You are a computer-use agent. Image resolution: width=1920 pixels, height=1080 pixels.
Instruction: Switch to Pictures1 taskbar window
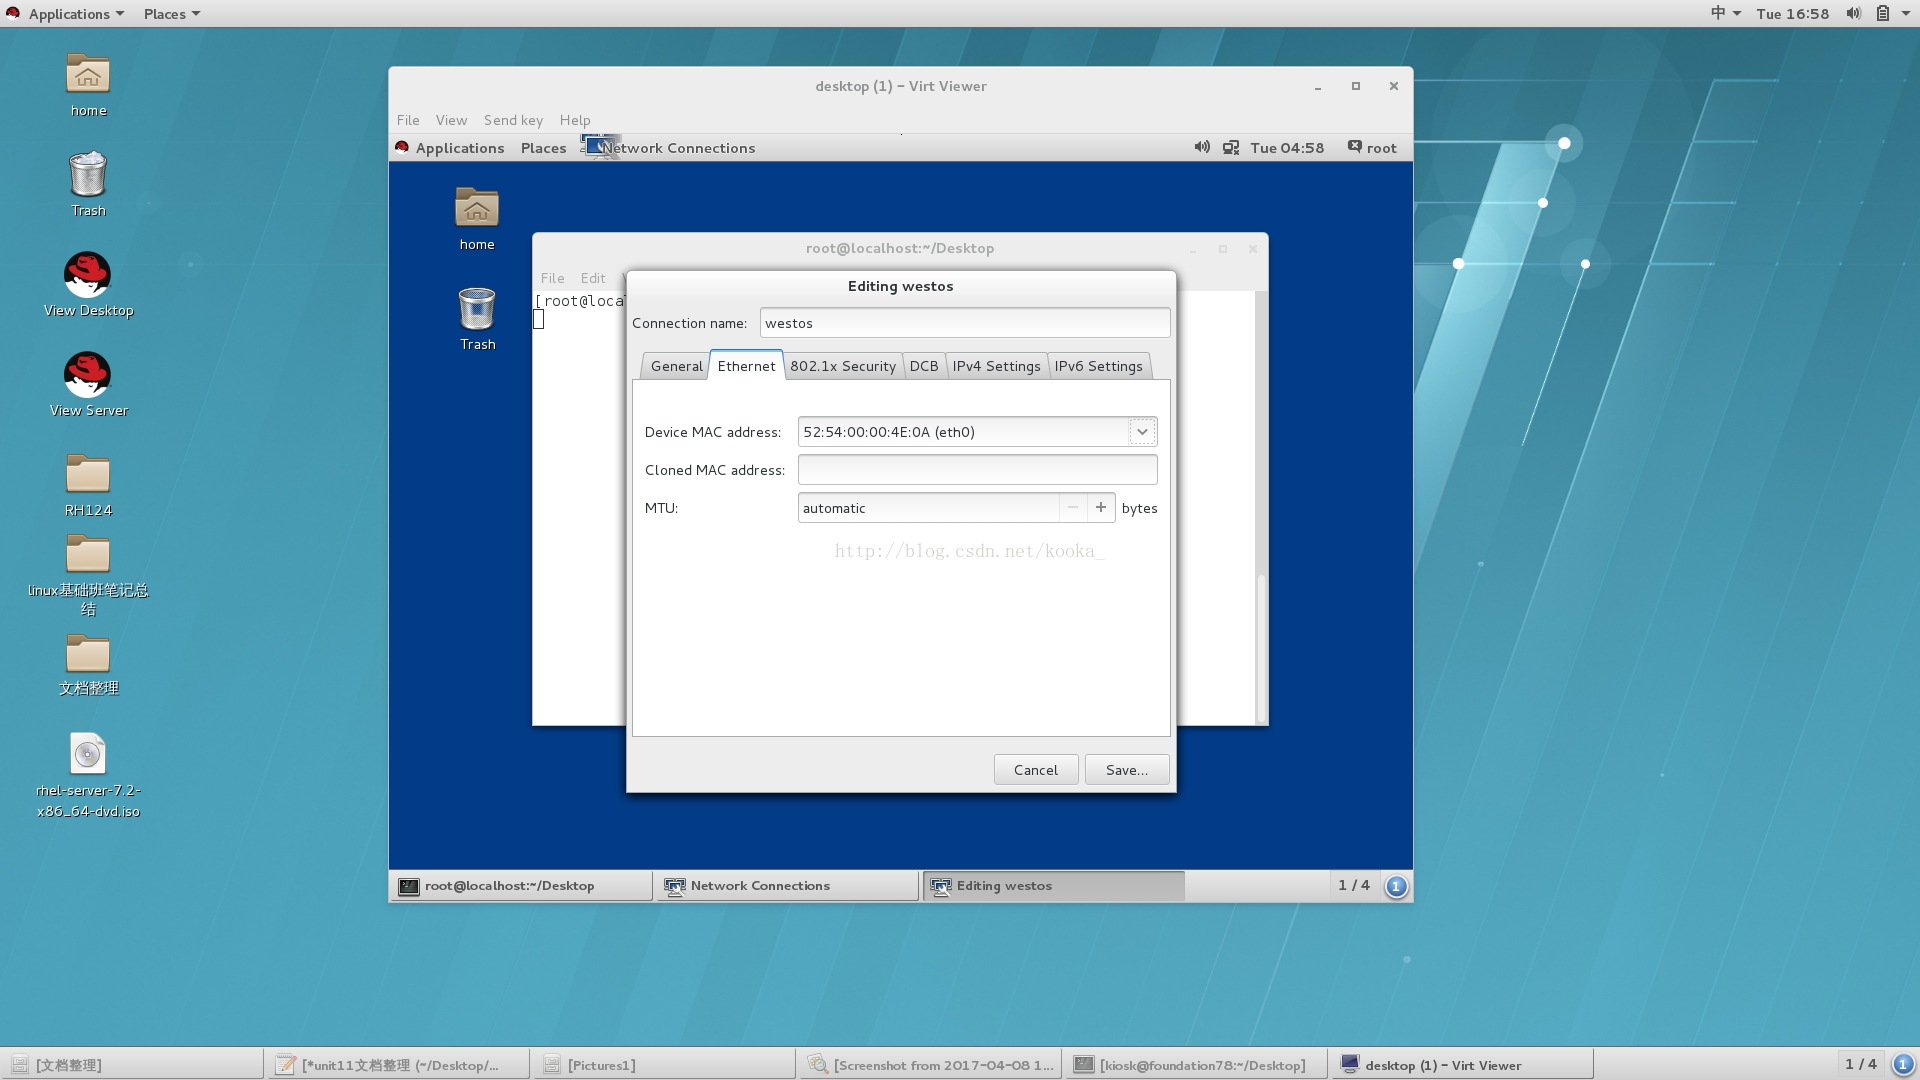click(x=664, y=1065)
